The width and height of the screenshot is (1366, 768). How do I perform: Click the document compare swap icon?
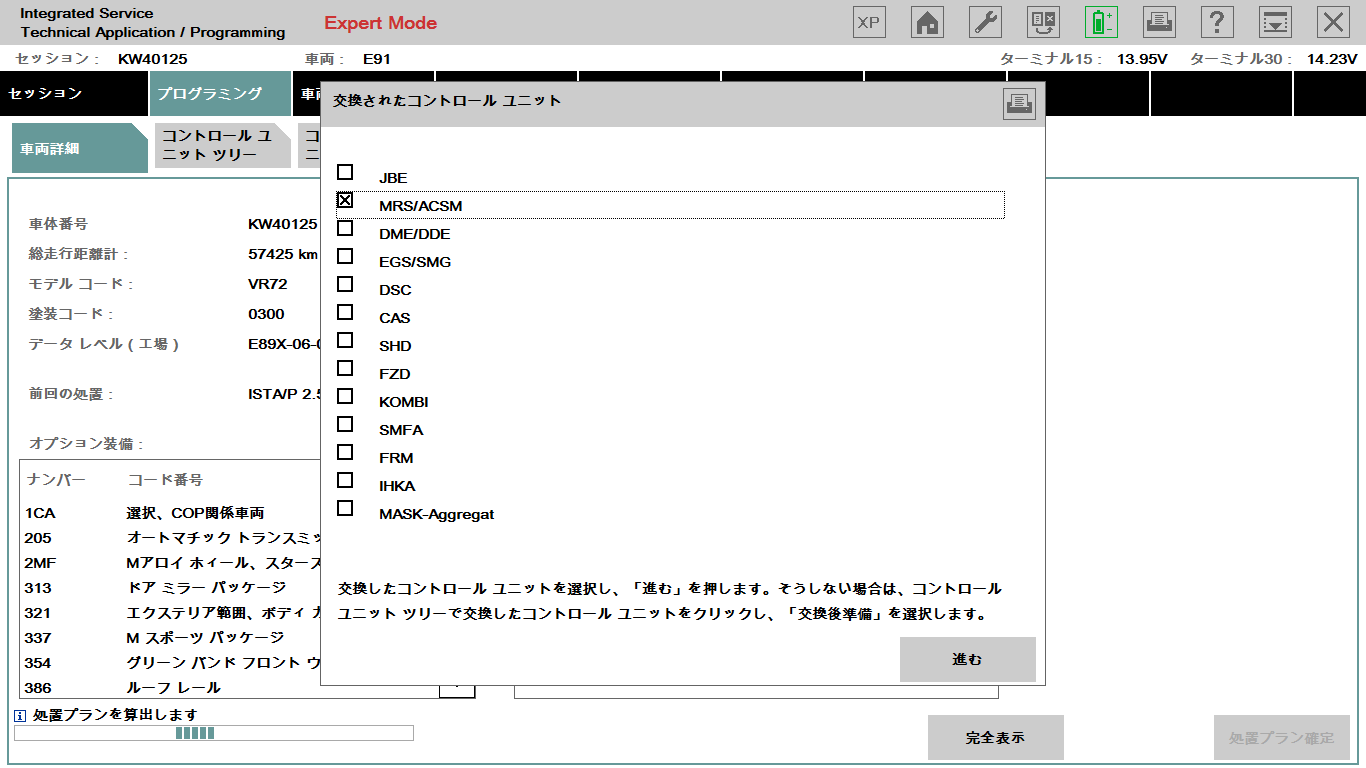[x=1043, y=22]
